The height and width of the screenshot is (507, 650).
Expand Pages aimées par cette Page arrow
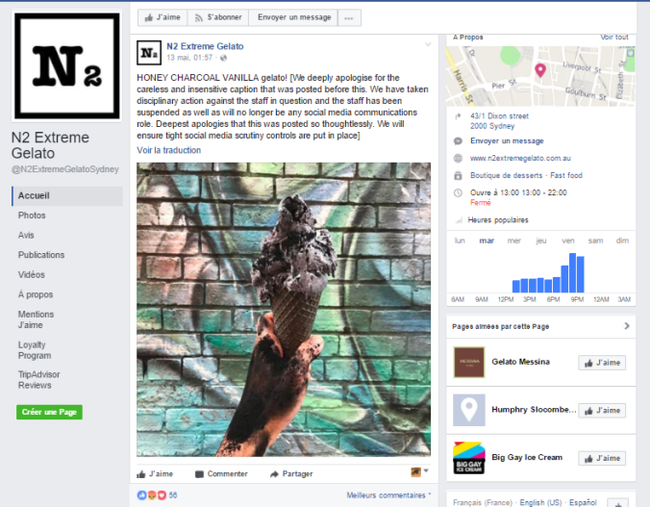coord(627,326)
